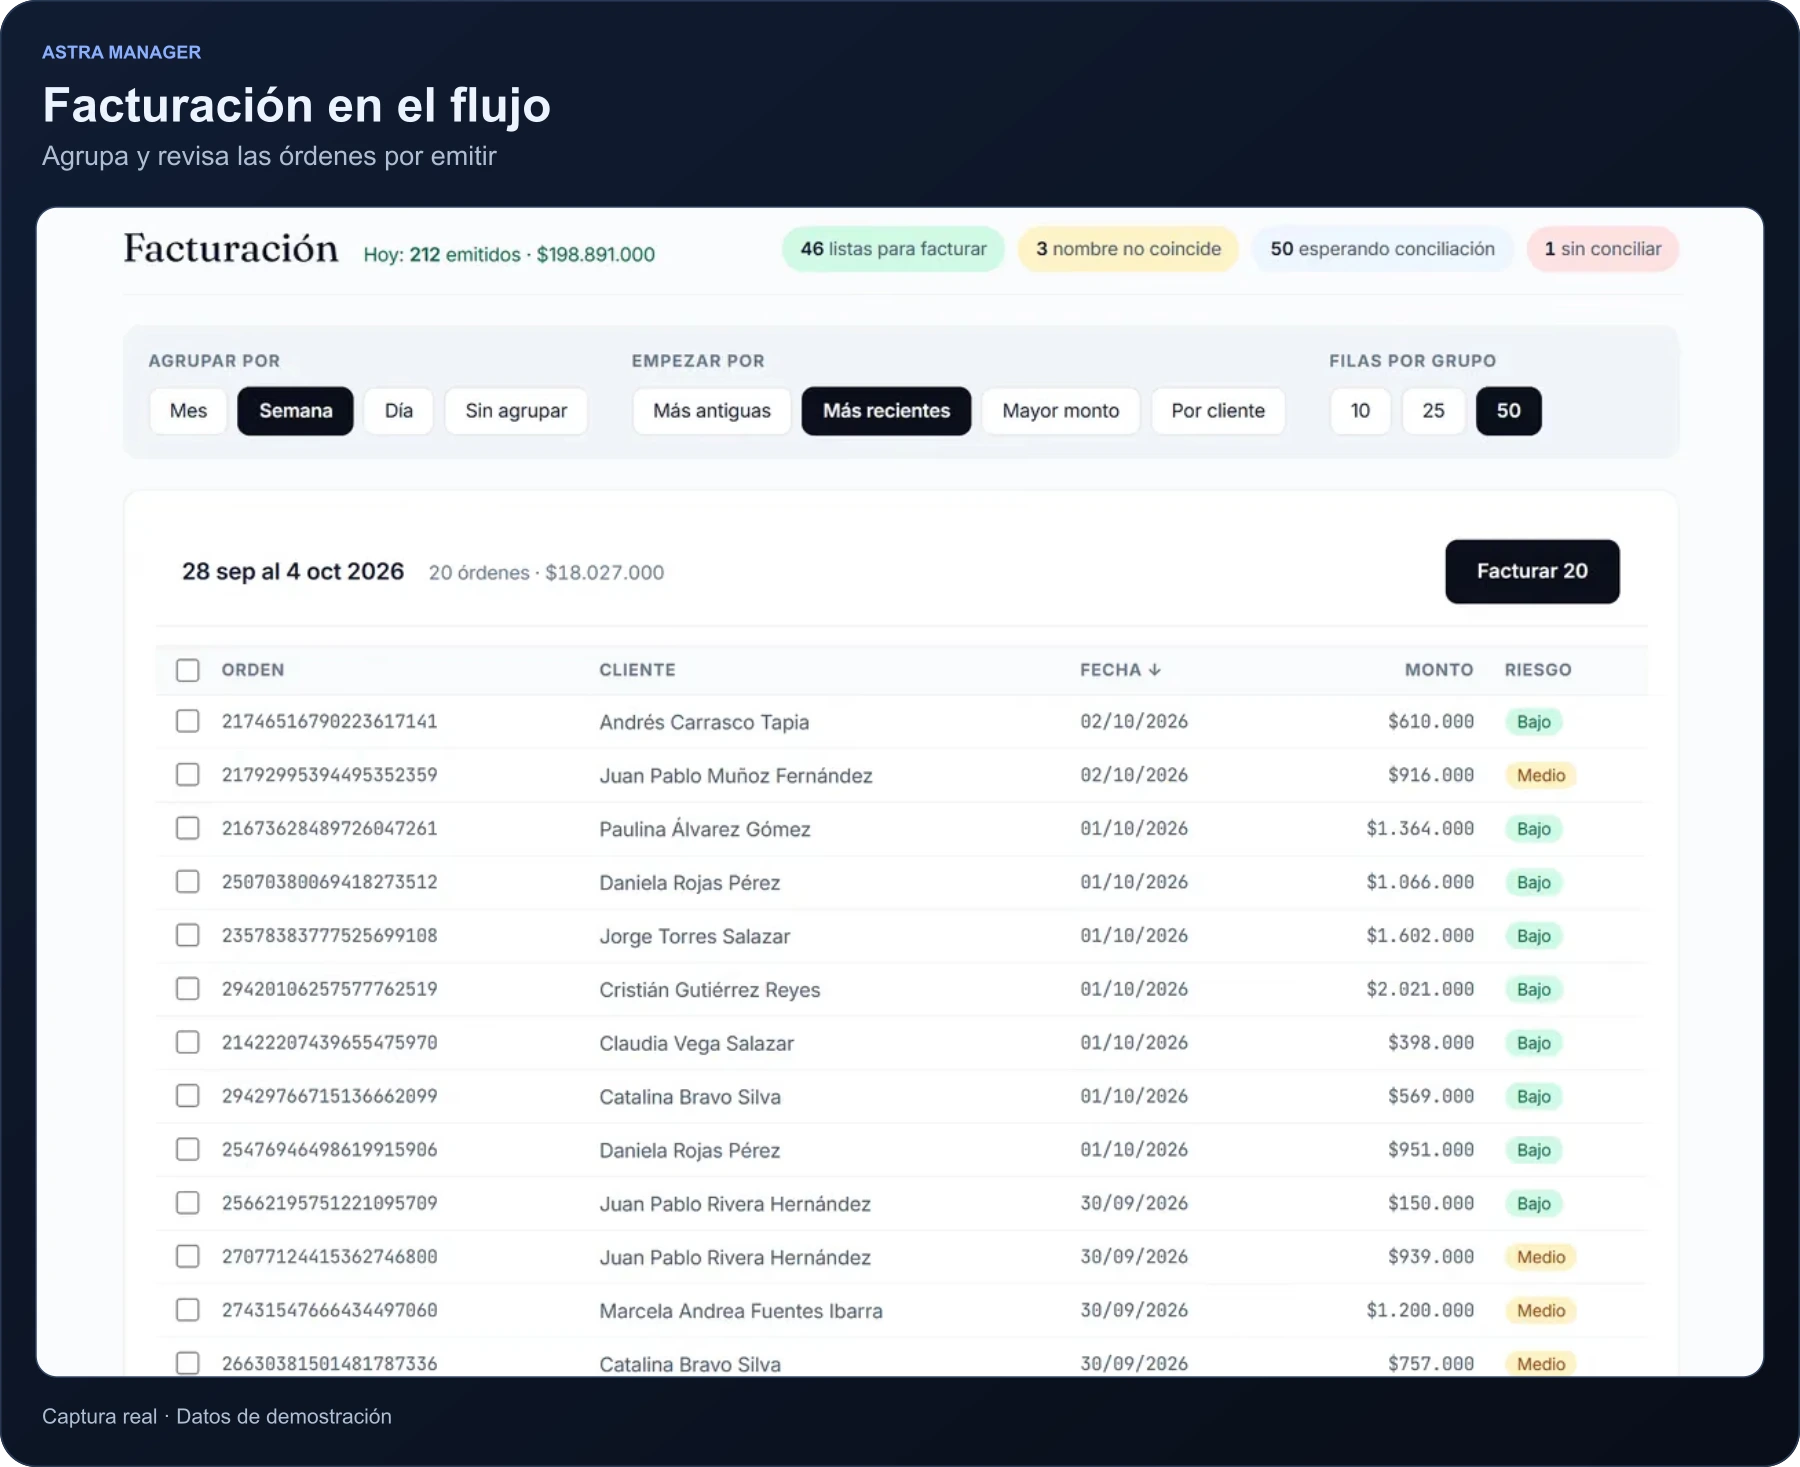Click the Hoy: 212 emitidos summary
This screenshot has width=1800, height=1467.
pyautogui.click(x=509, y=254)
